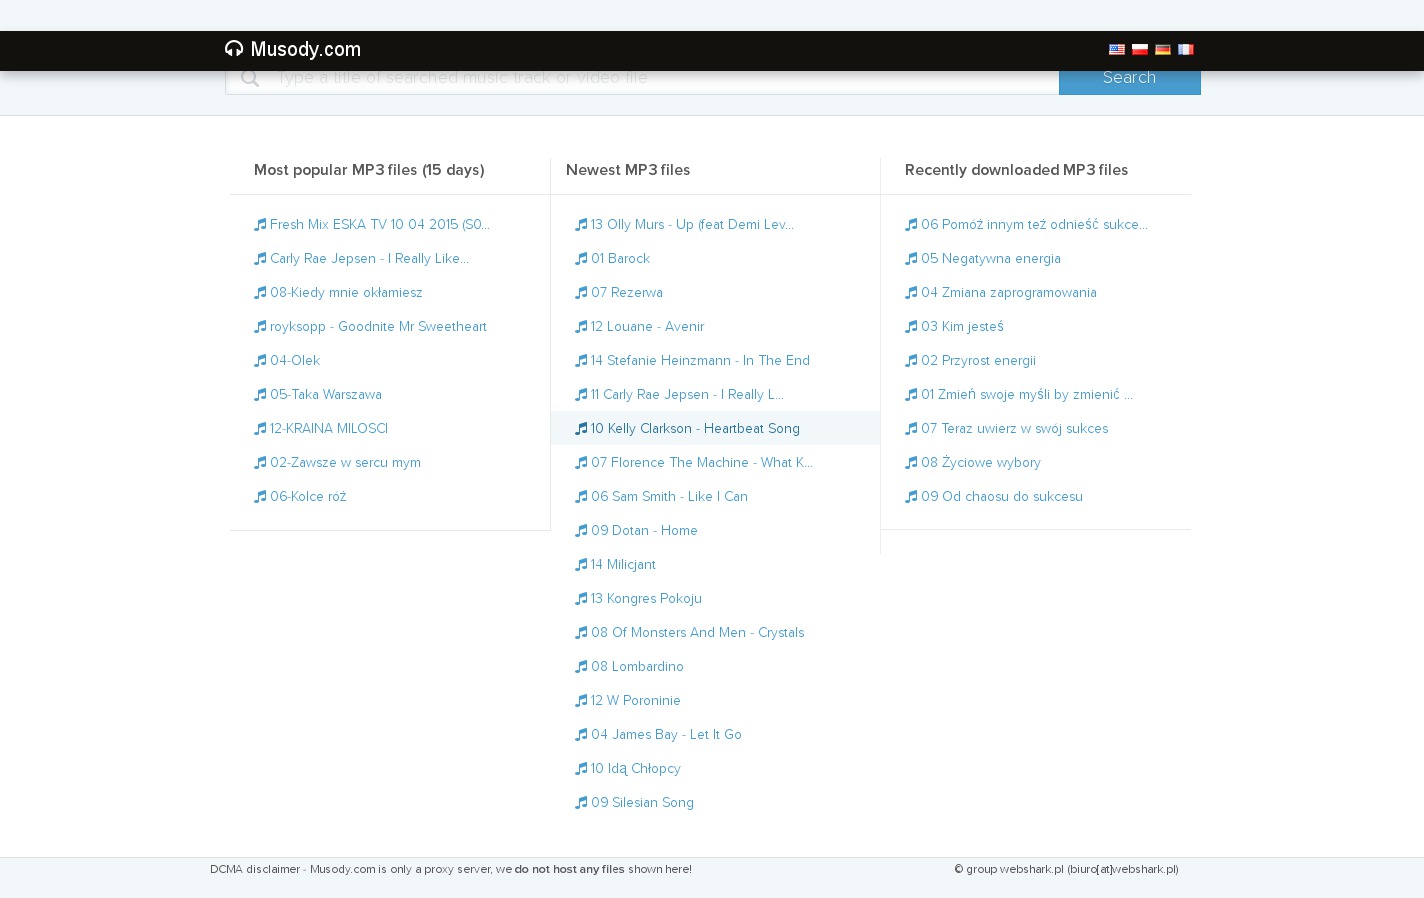Image resolution: width=1424 pixels, height=898 pixels.
Task: Click the magnifier icon in search field
Action: 250,79
